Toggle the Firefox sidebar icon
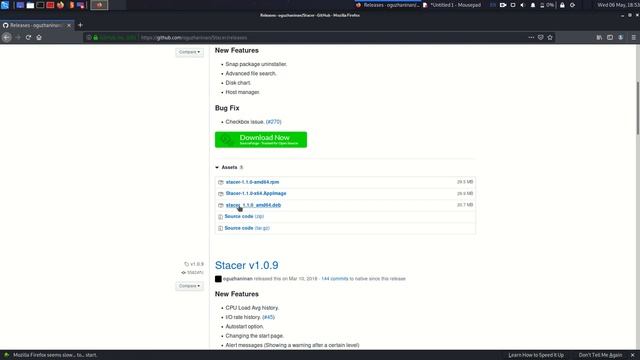Image resolution: width=640 pixels, height=360 pixels. [x=610, y=37]
